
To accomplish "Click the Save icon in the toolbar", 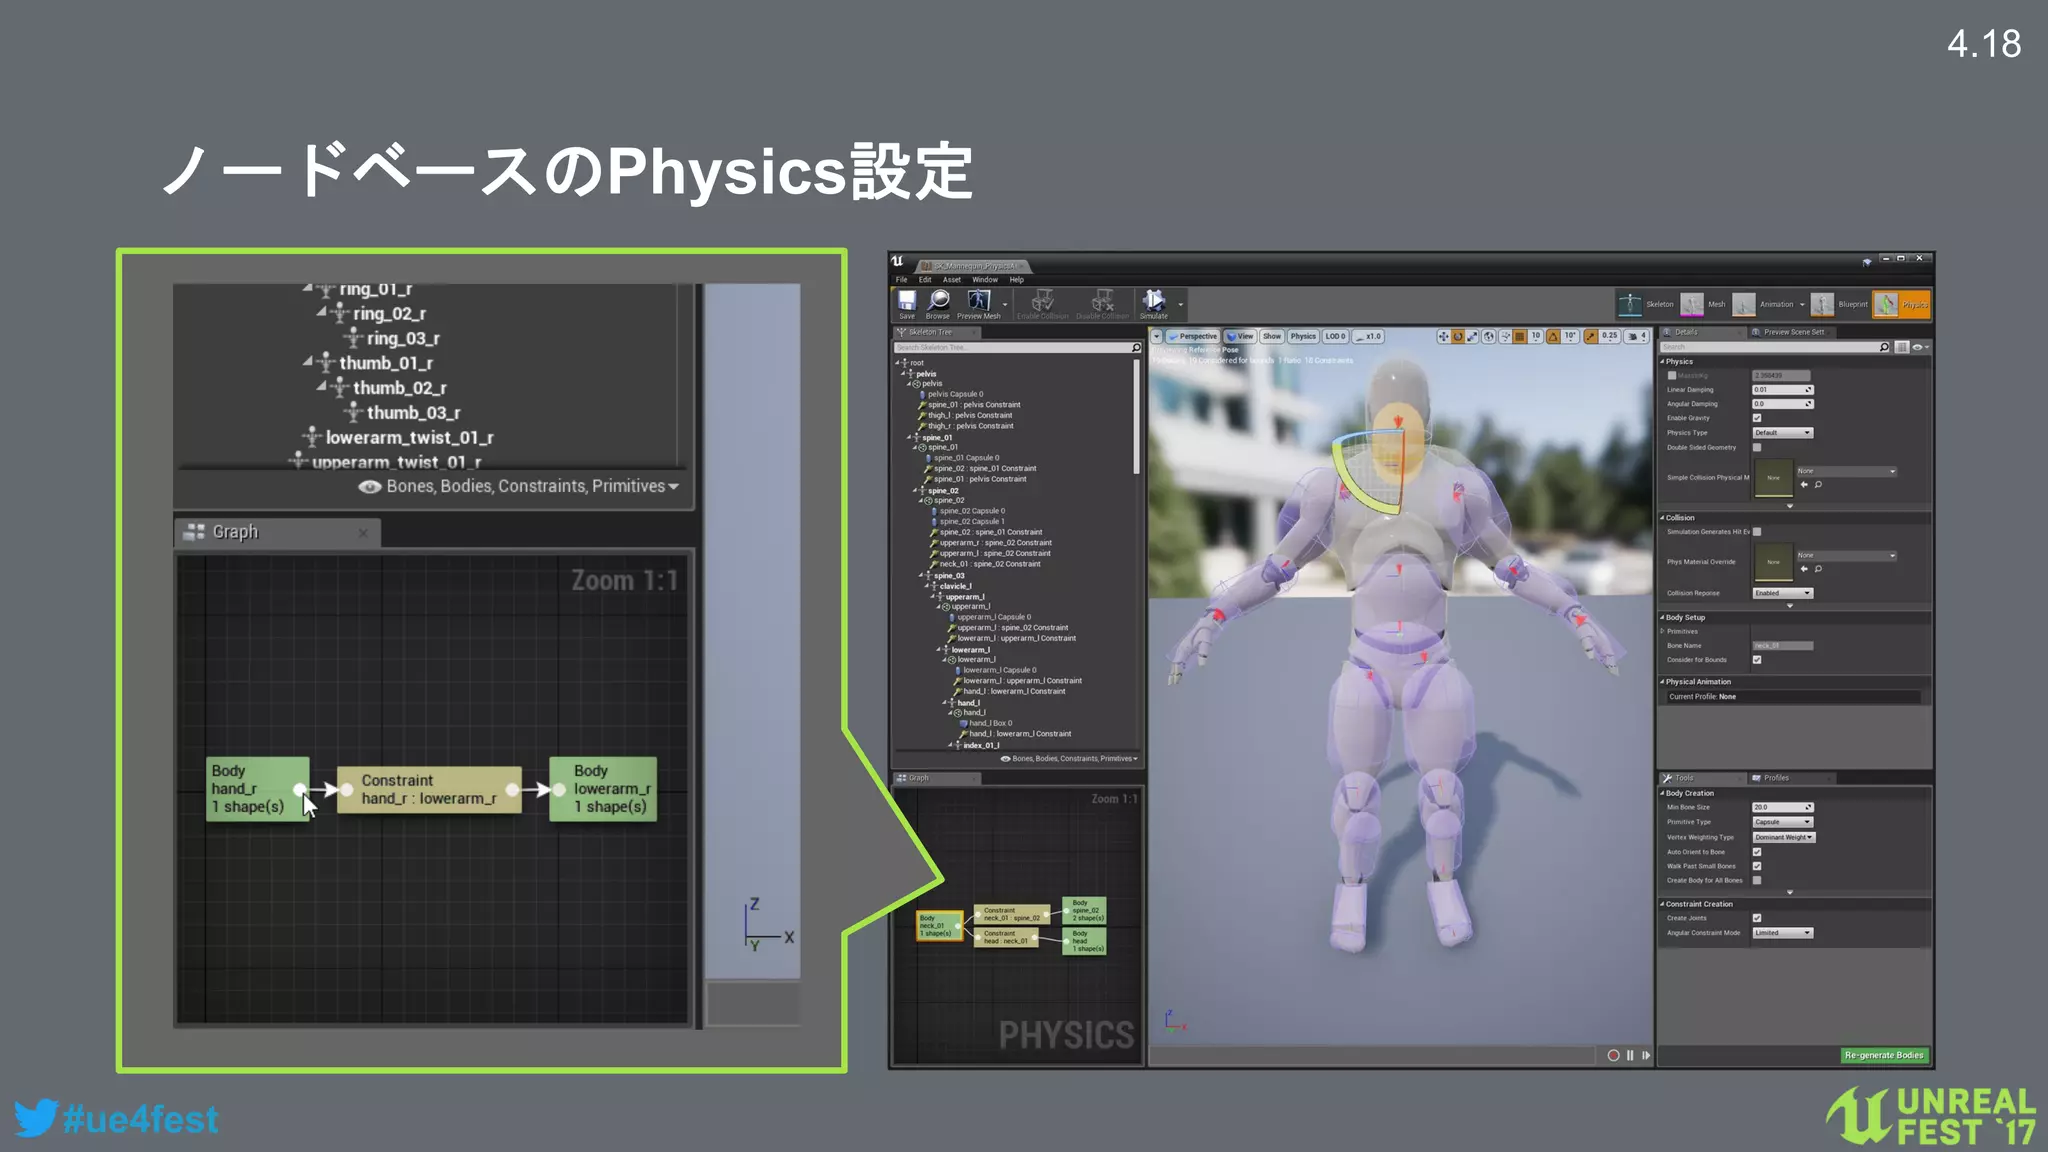I will click(906, 300).
